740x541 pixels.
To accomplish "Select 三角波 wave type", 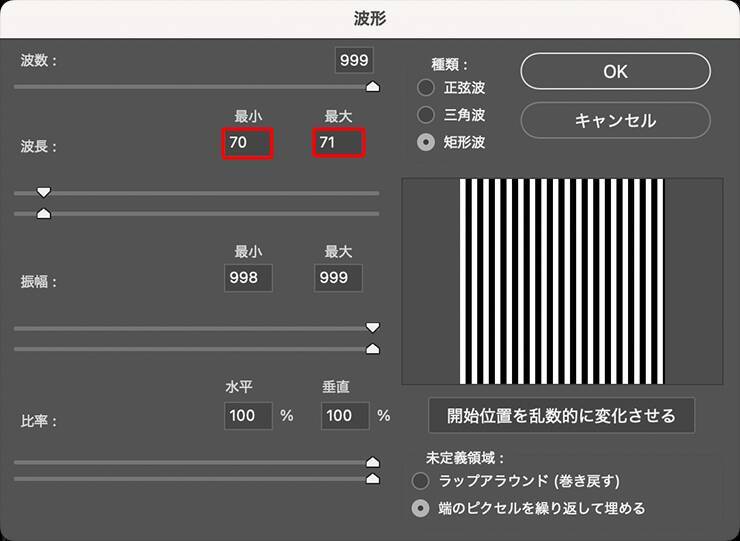I will click(426, 114).
